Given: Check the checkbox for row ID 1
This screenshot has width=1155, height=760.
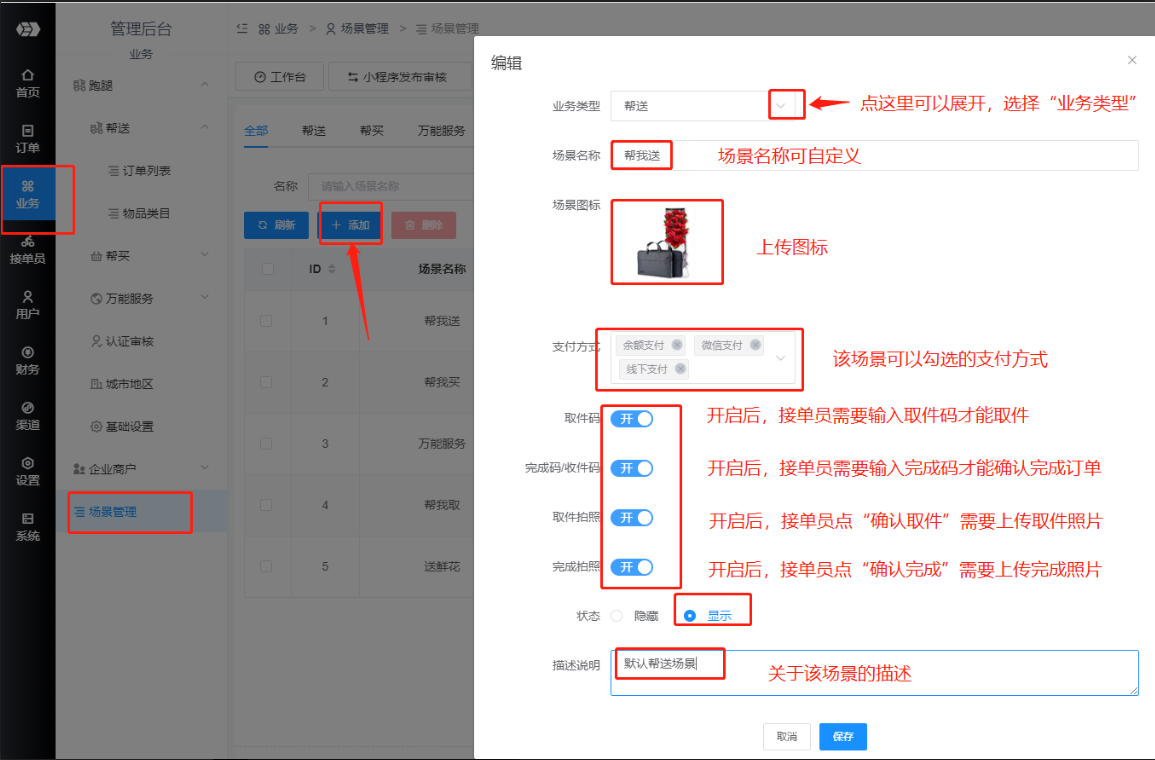Looking at the screenshot, I should [x=266, y=321].
